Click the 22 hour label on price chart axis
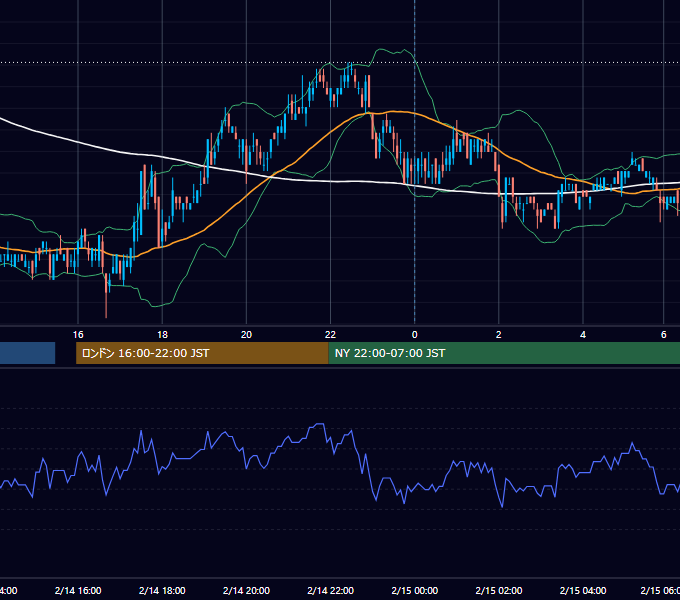 [x=330, y=335]
